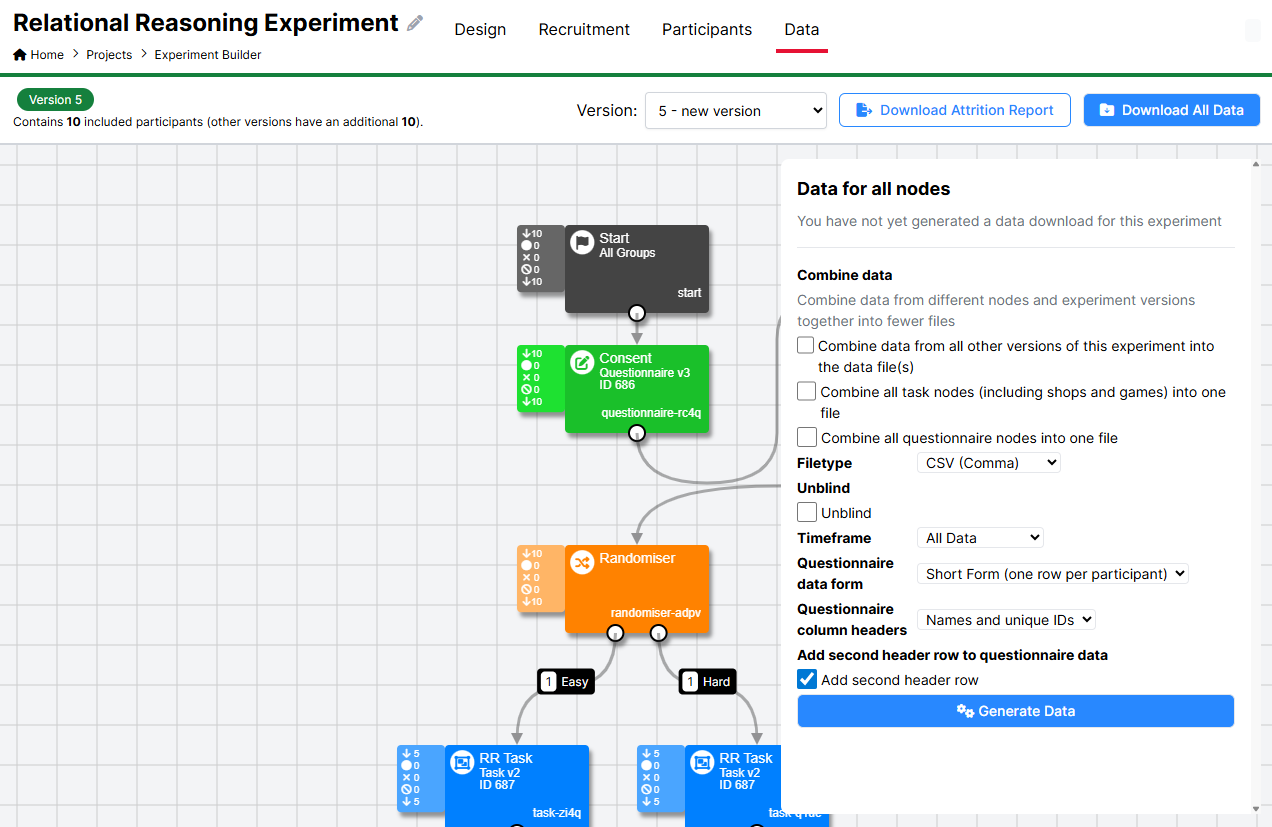
Task: Click the pencil icon to rename the experiment
Action: [415, 23]
